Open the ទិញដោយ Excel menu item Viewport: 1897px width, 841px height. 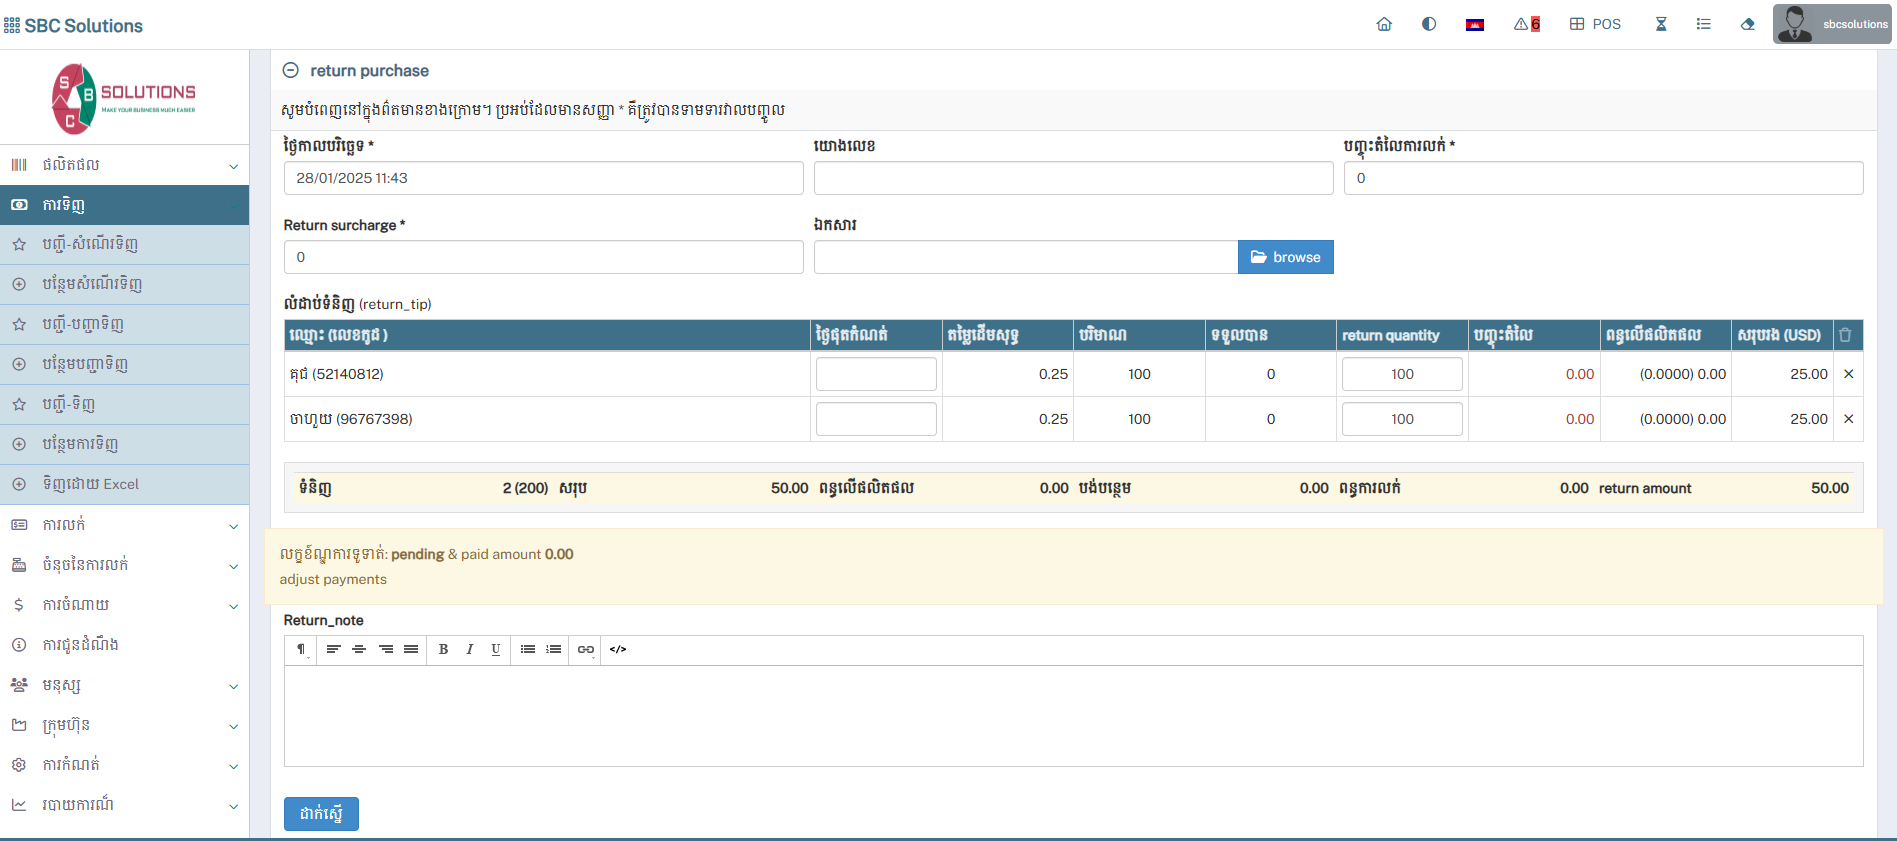coord(90,484)
